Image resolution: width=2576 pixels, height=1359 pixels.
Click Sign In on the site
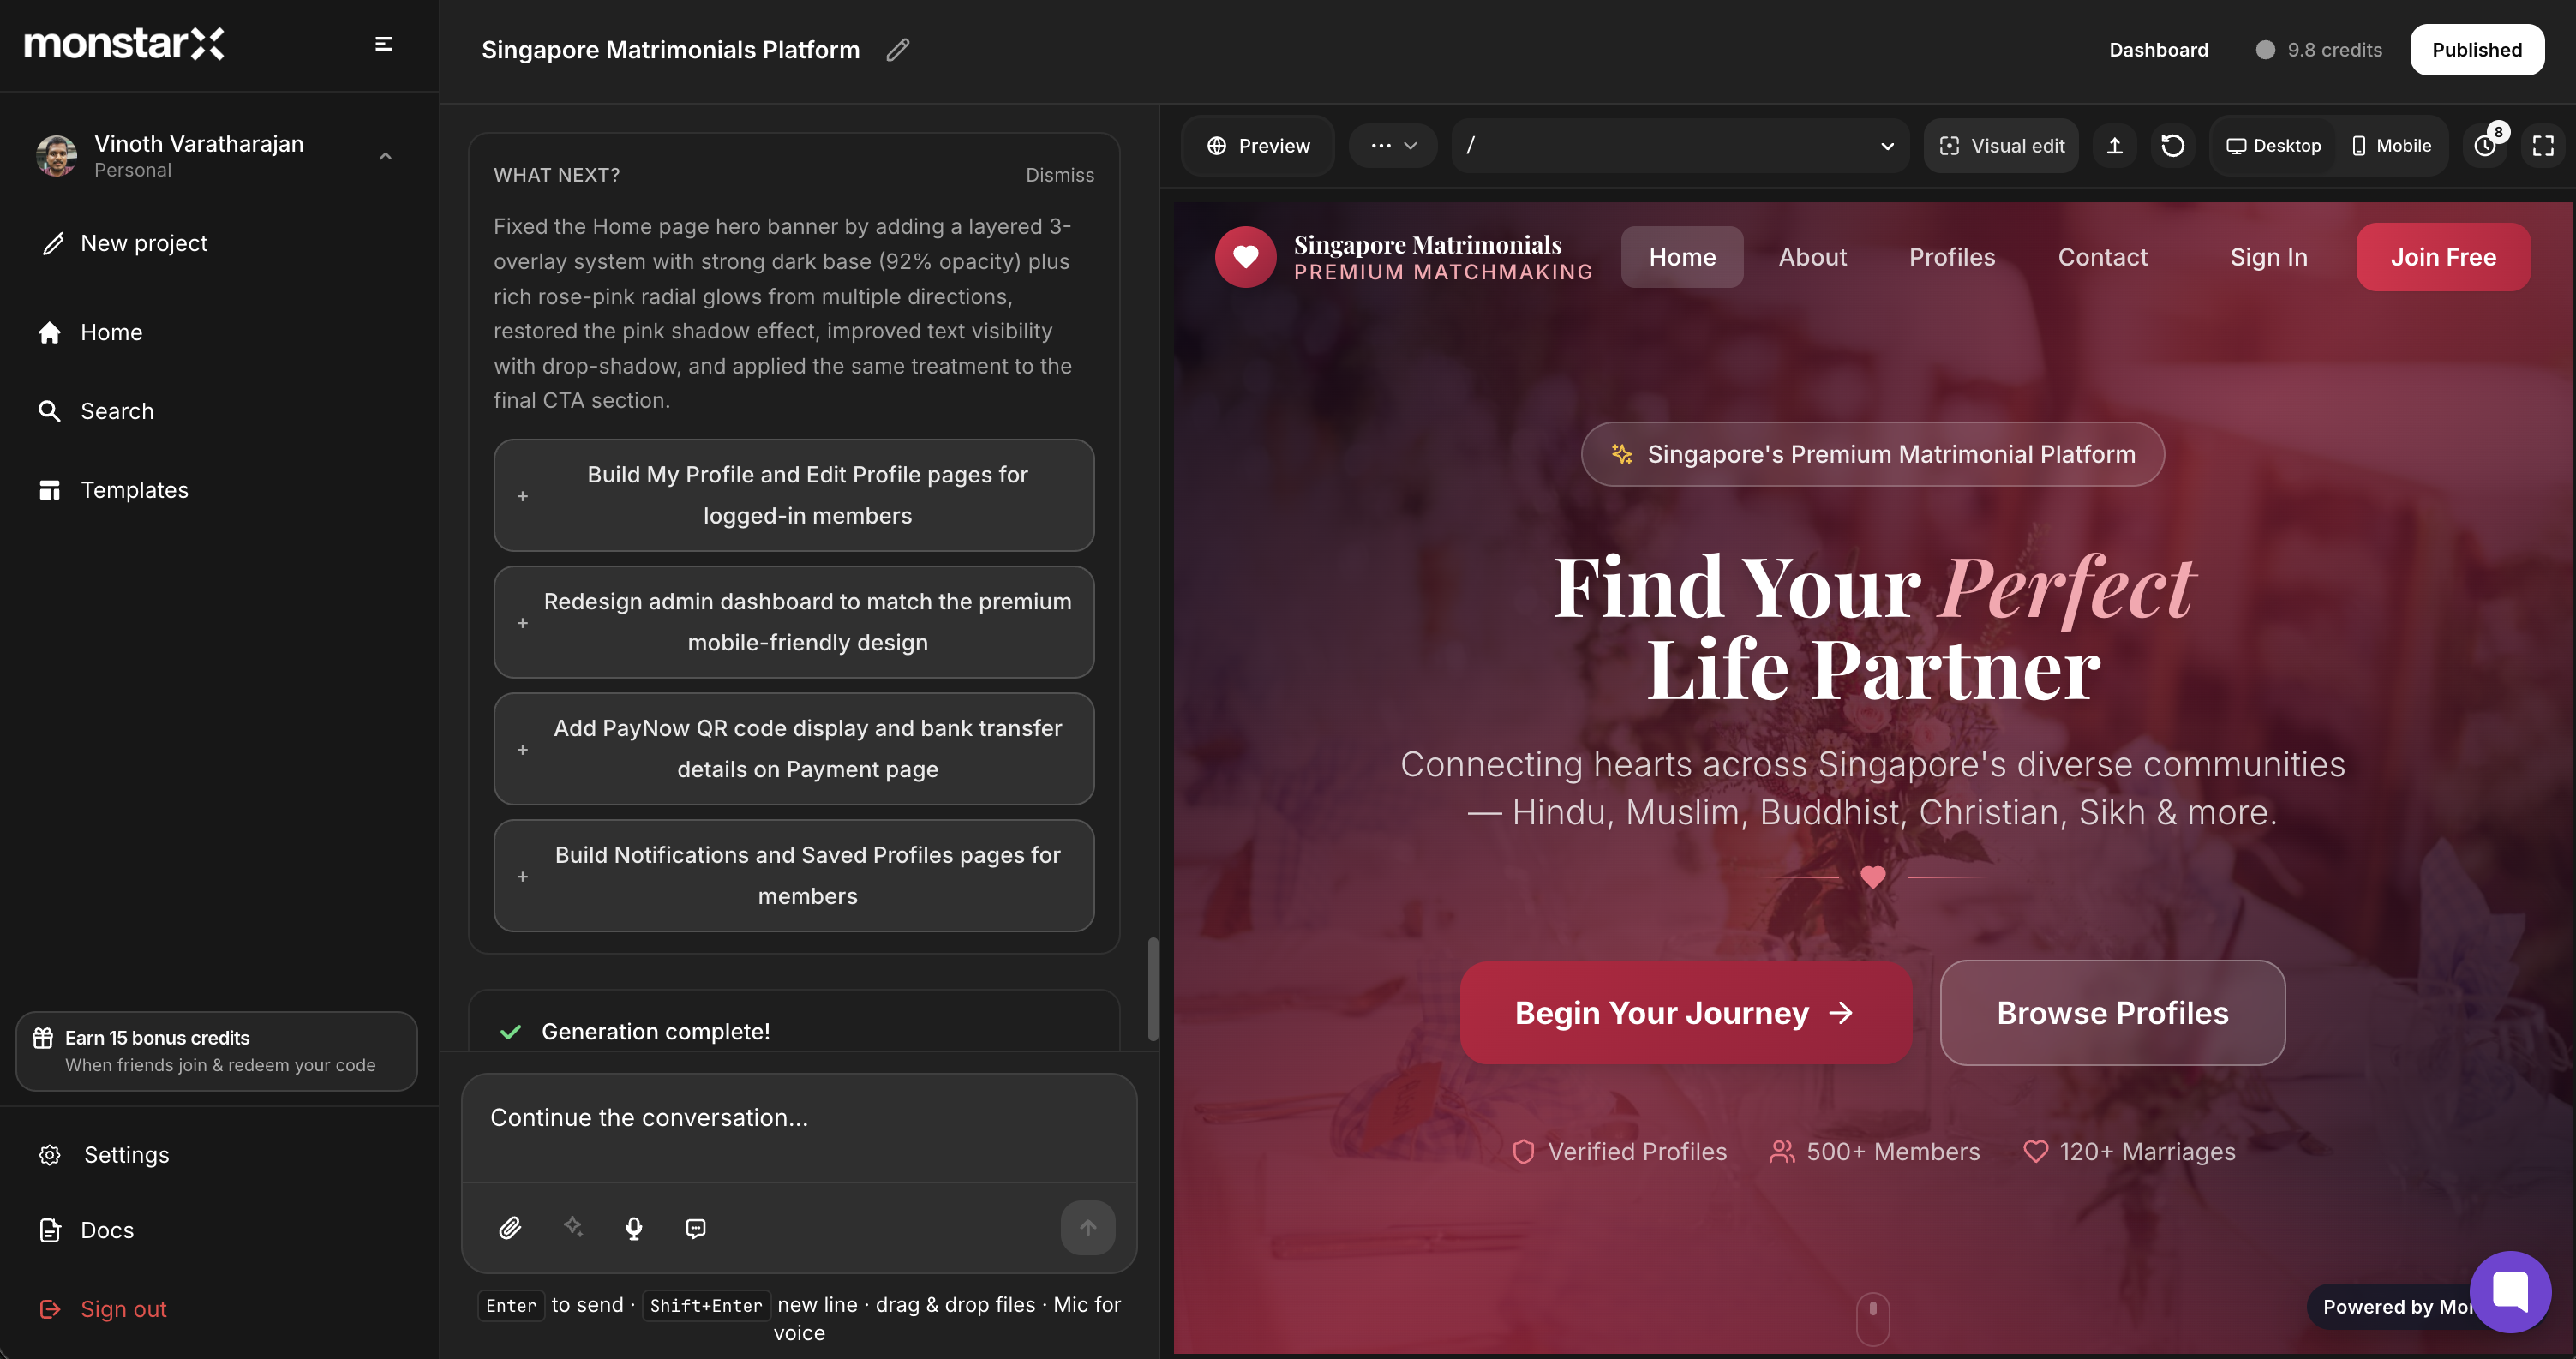(2268, 257)
